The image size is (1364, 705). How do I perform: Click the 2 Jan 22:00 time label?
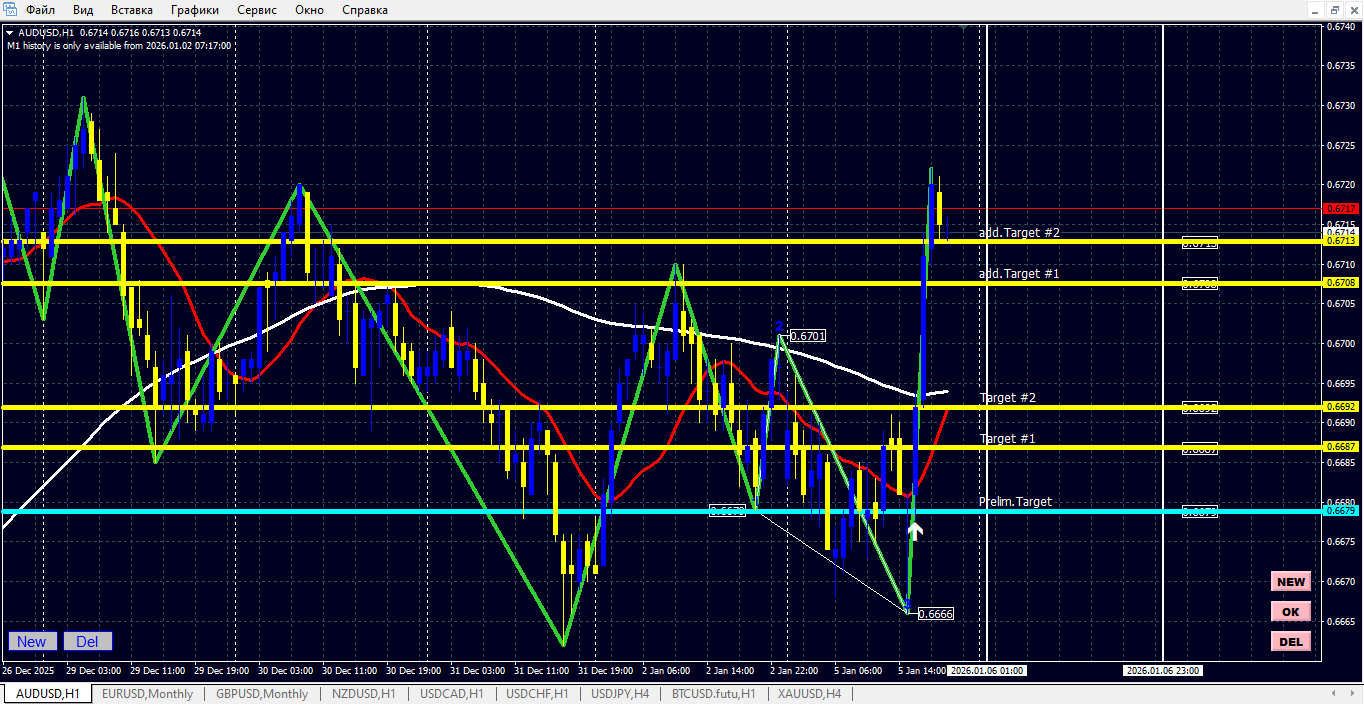pos(795,671)
